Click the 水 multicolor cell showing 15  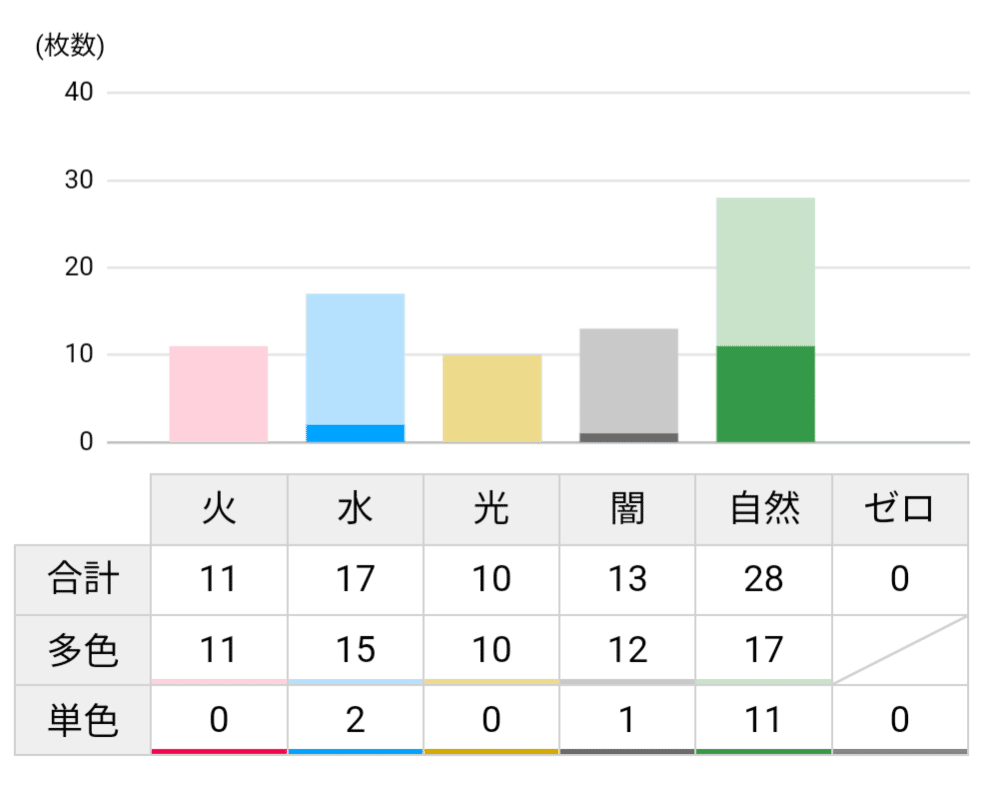click(355, 650)
